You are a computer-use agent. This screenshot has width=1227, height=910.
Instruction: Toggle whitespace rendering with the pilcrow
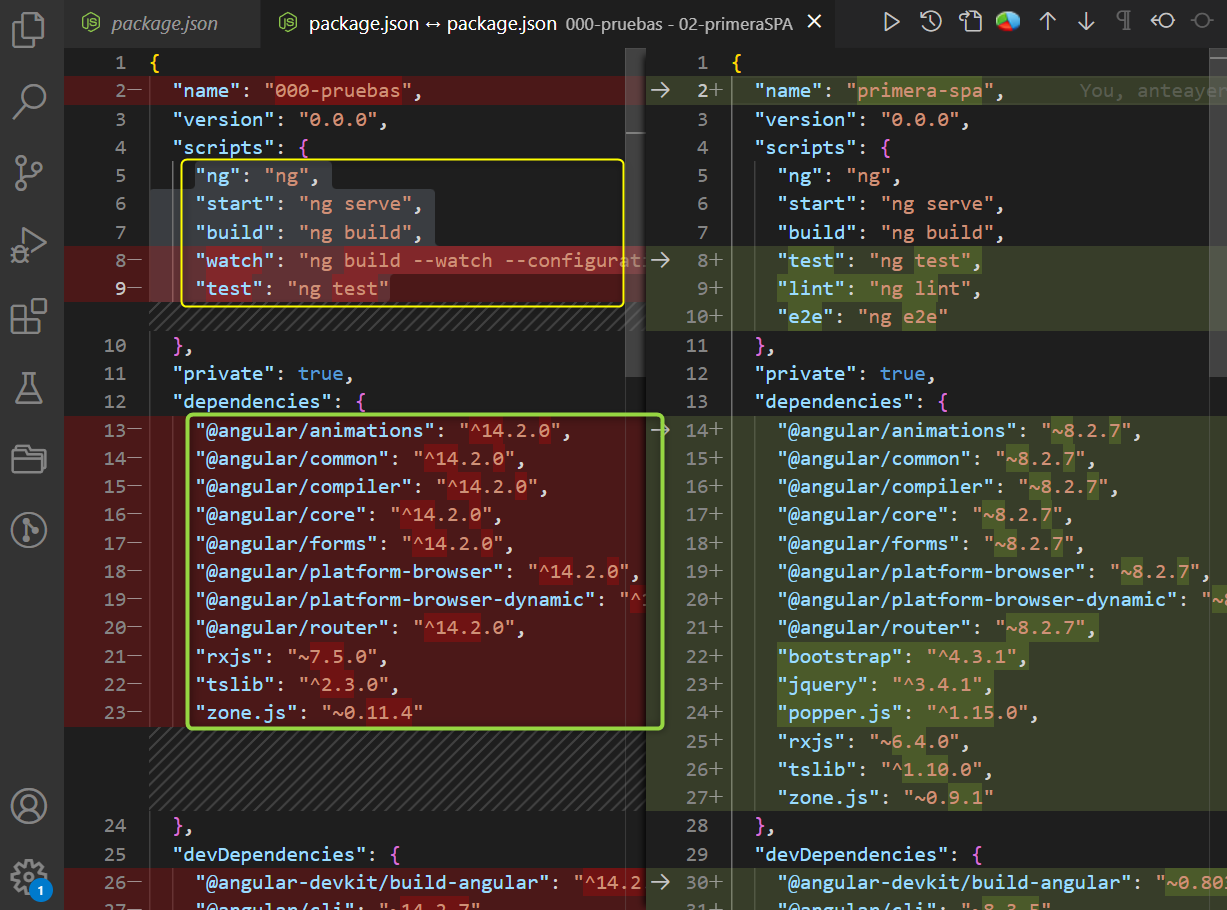pyautogui.click(x=1123, y=20)
